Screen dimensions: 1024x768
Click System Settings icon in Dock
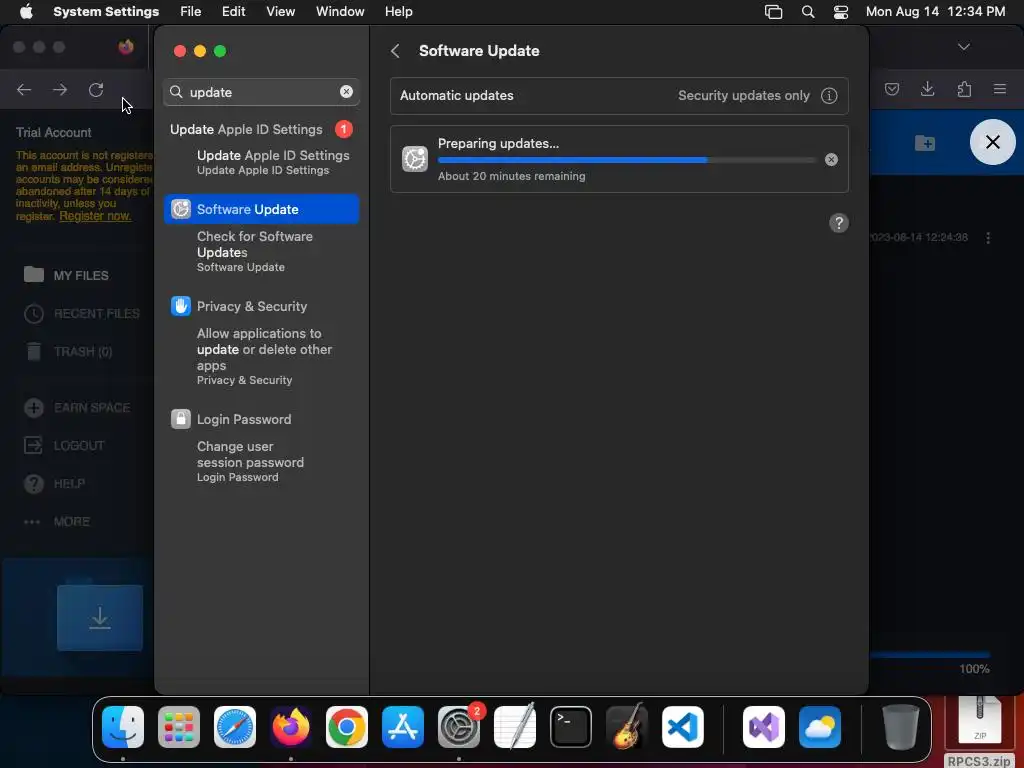pyautogui.click(x=458, y=726)
